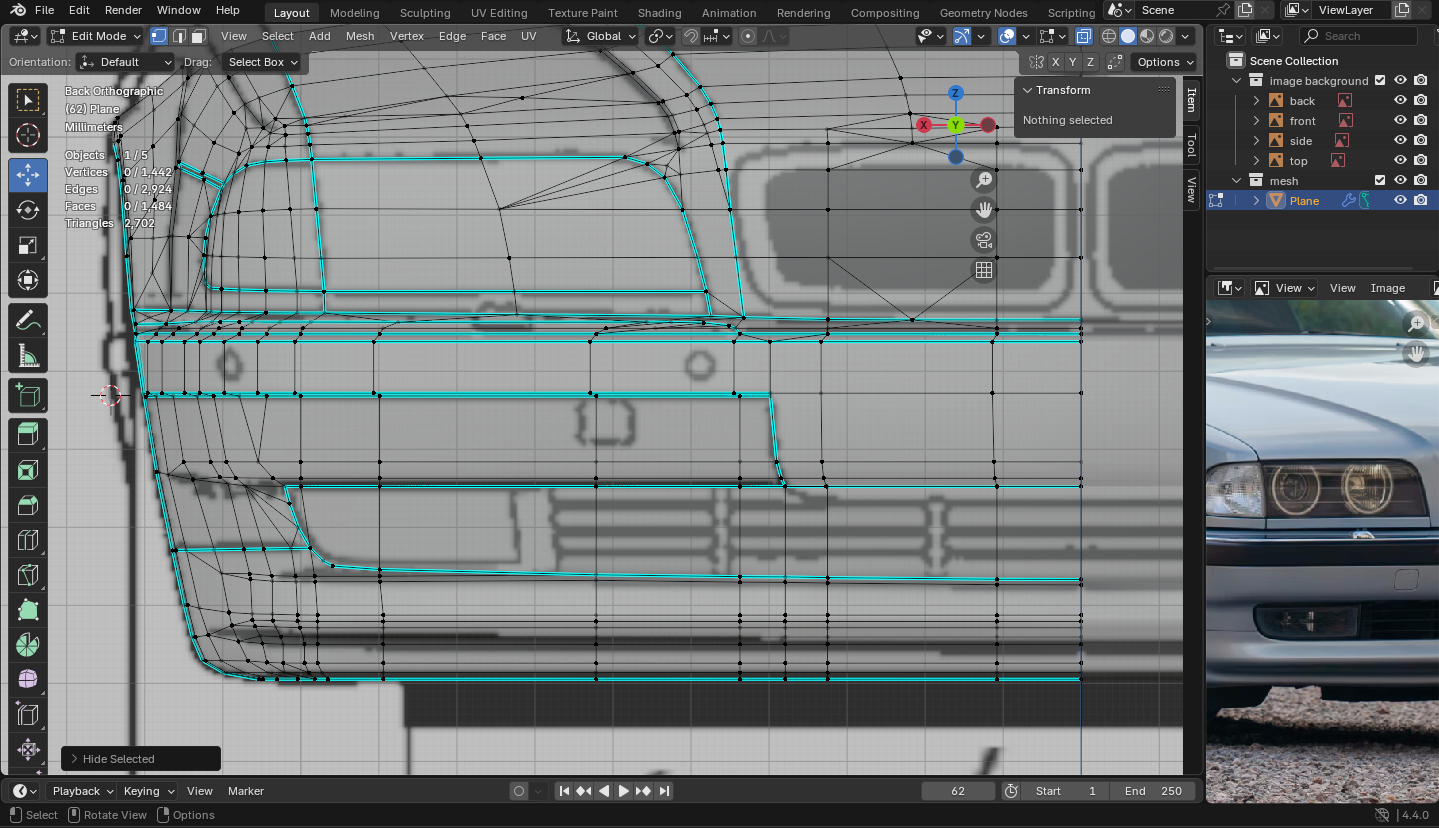Expand the Hide Selected operator panel

click(74, 759)
